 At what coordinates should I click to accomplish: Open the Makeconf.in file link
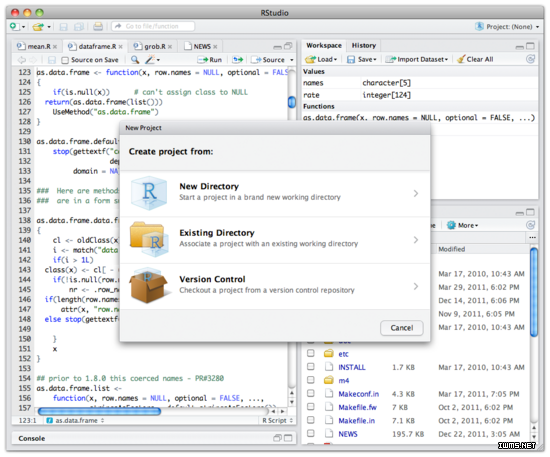358,394
